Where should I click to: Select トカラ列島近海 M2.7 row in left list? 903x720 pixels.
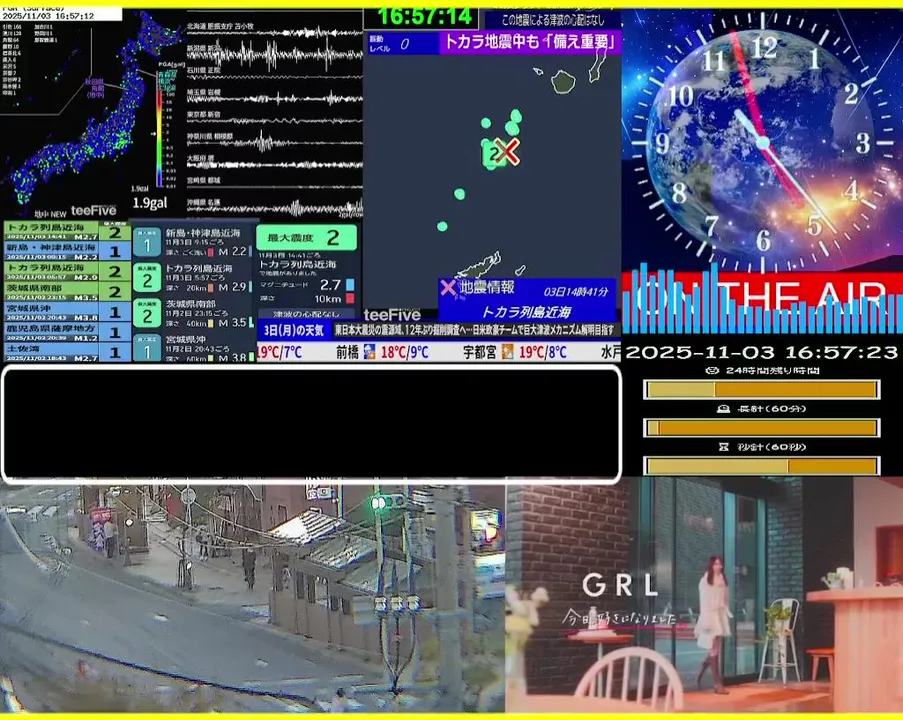[x=67, y=232]
